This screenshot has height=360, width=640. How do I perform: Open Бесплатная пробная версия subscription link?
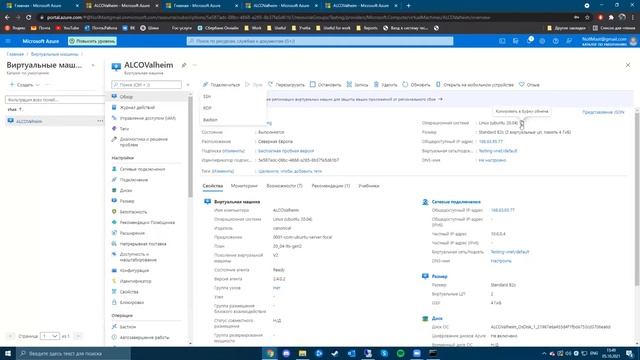[286, 151]
